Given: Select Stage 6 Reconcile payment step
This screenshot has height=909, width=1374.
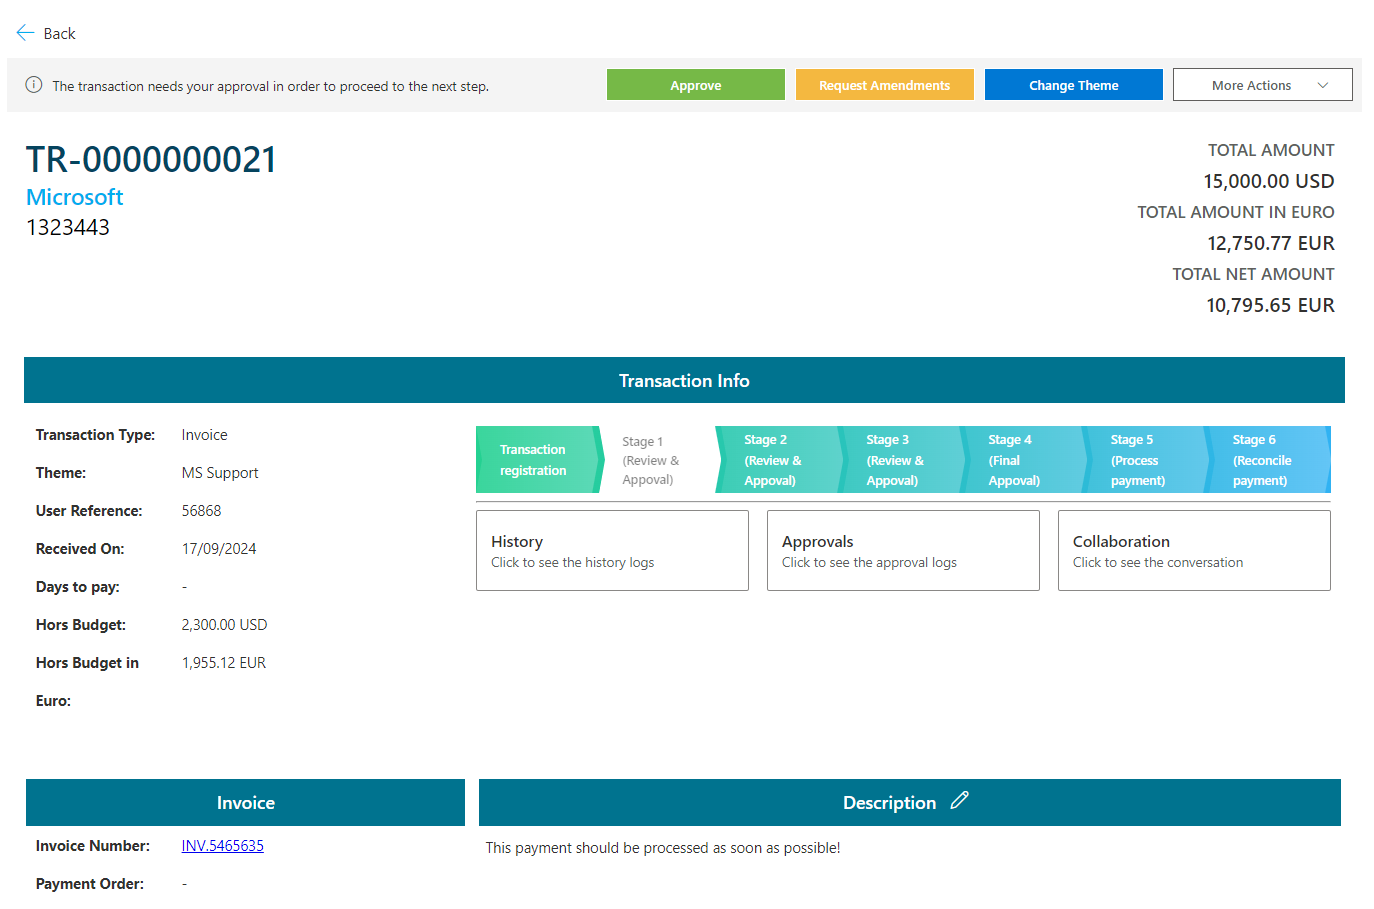Looking at the screenshot, I should point(1262,460).
